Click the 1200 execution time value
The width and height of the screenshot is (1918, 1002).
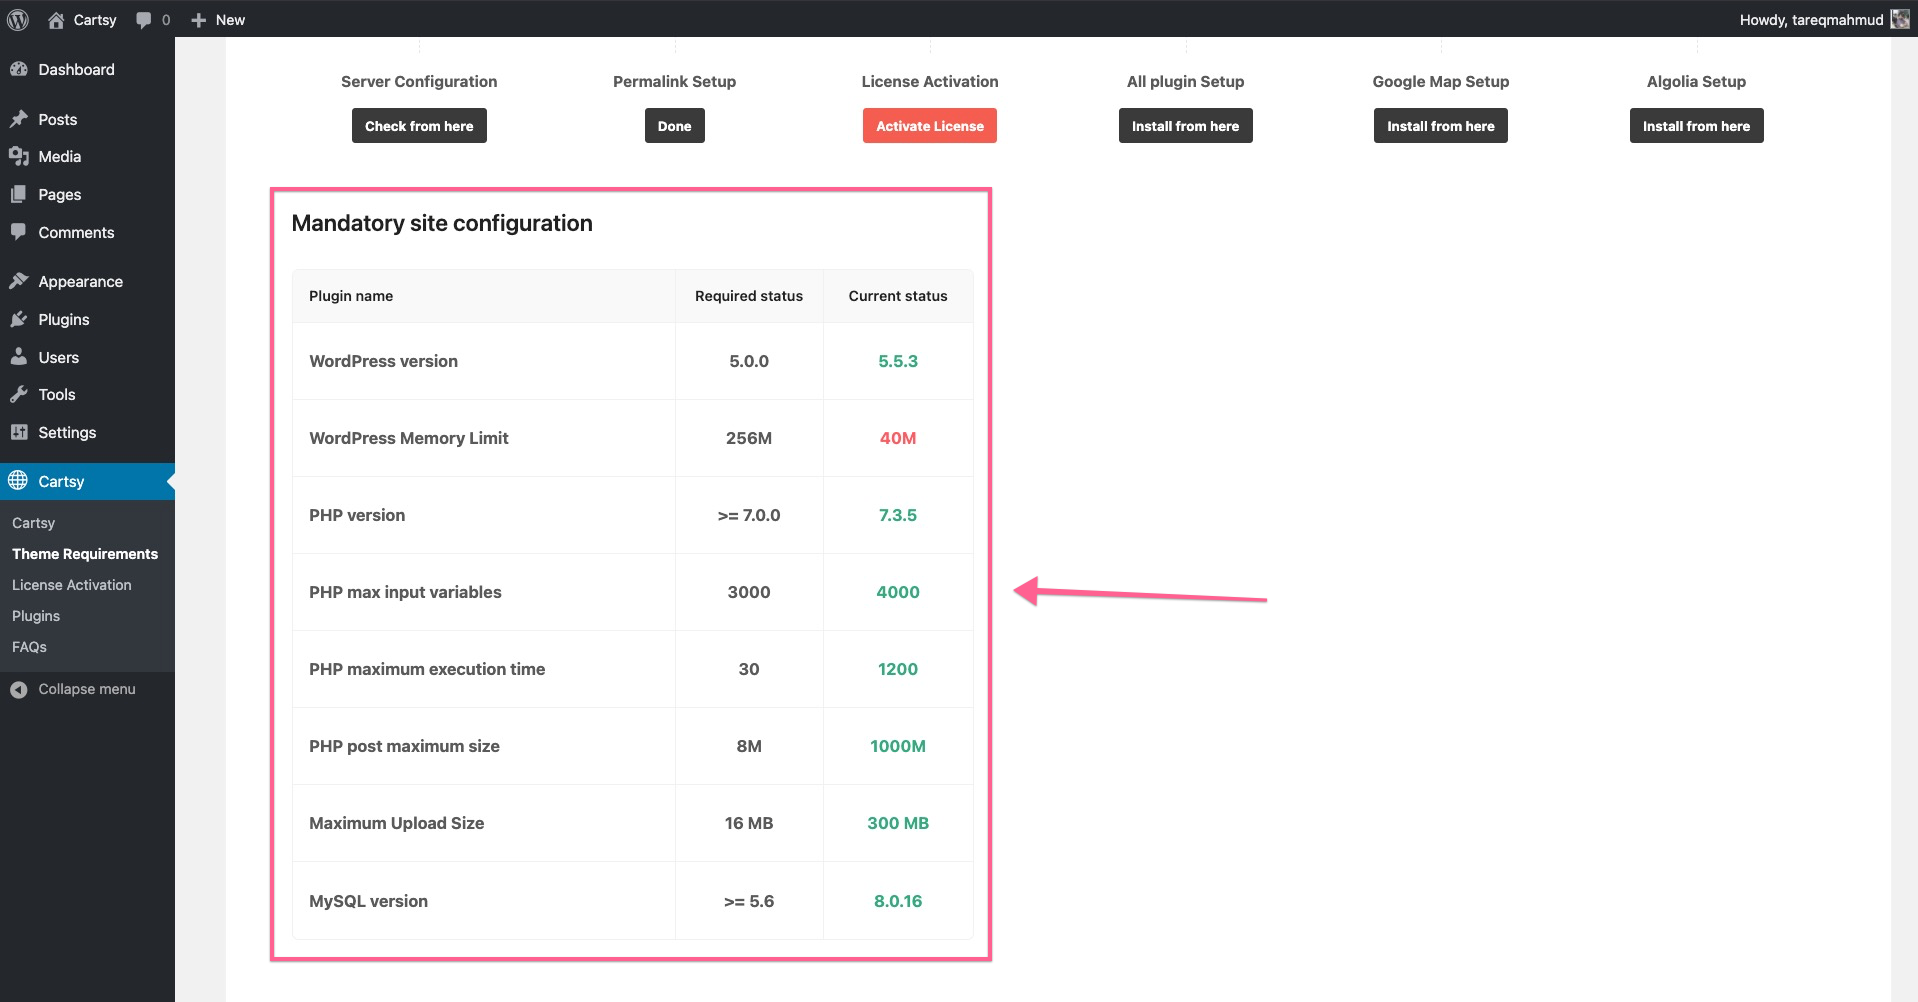pos(898,669)
